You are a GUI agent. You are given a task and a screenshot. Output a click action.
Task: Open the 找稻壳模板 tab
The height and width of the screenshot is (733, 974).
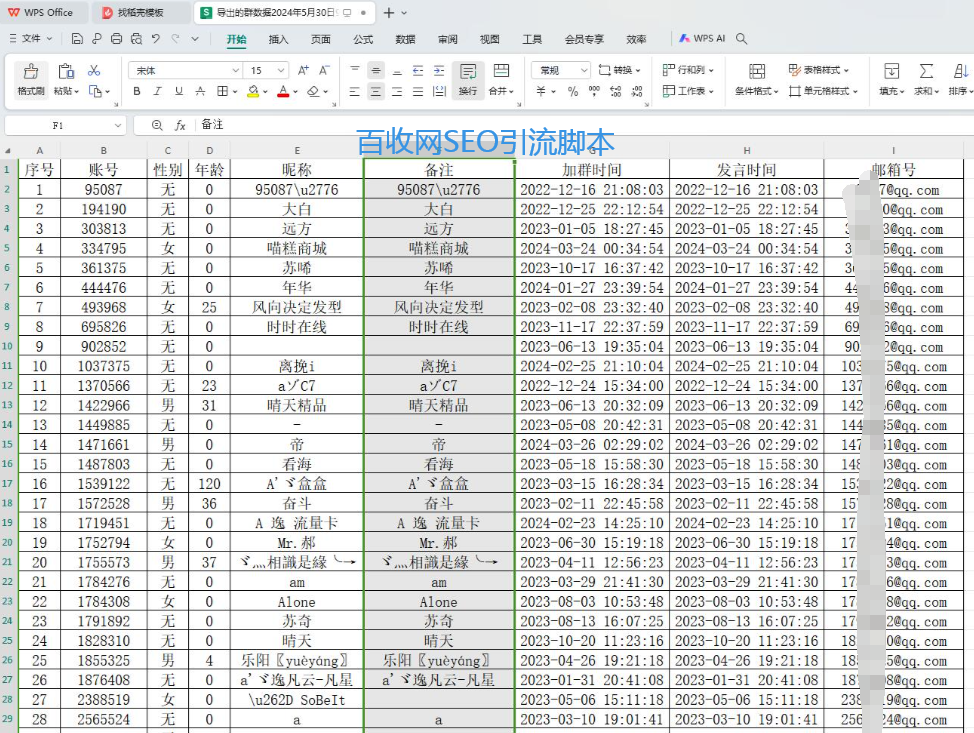pos(140,12)
